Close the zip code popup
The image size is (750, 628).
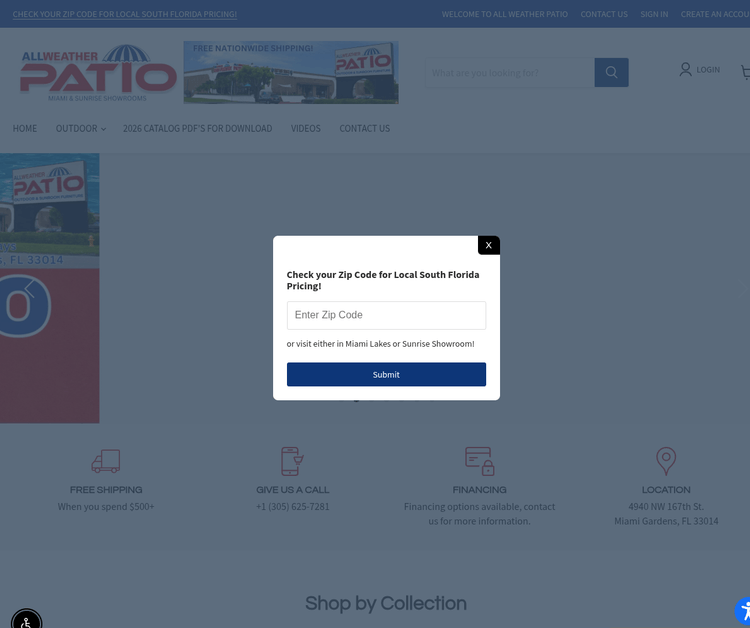(488, 245)
